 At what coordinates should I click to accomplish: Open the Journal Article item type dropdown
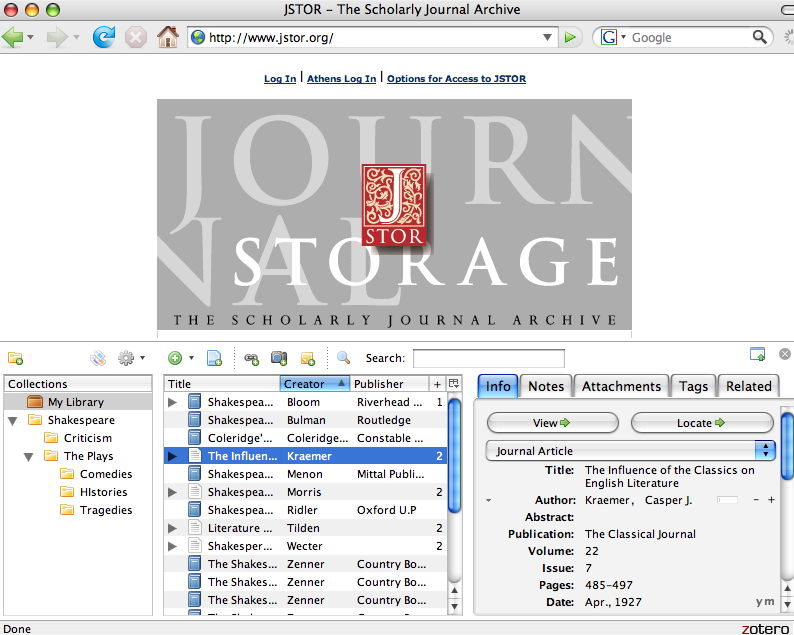coord(630,451)
